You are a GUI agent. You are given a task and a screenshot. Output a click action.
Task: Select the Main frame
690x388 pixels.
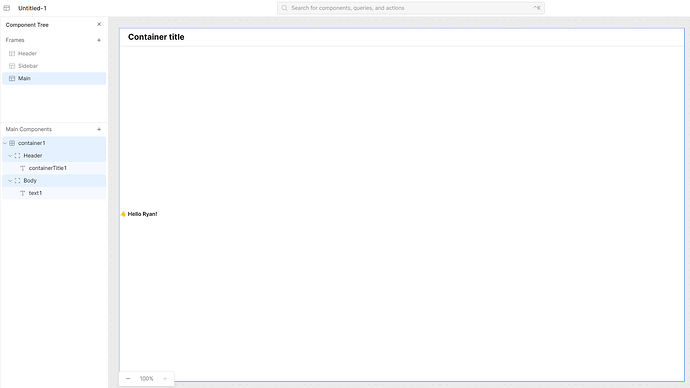[54, 78]
